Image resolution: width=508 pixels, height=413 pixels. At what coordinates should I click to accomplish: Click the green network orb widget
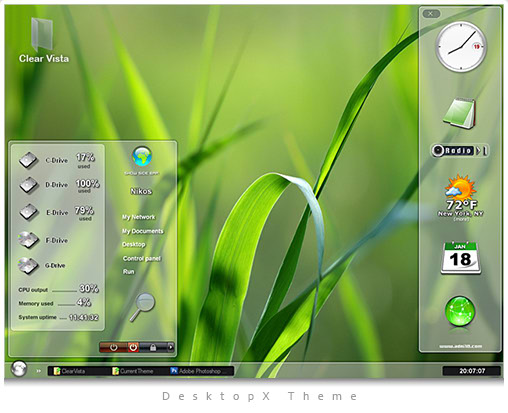pyautogui.click(x=460, y=311)
